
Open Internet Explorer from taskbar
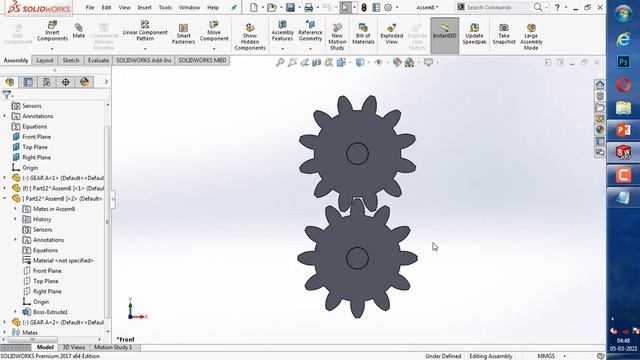(623, 39)
